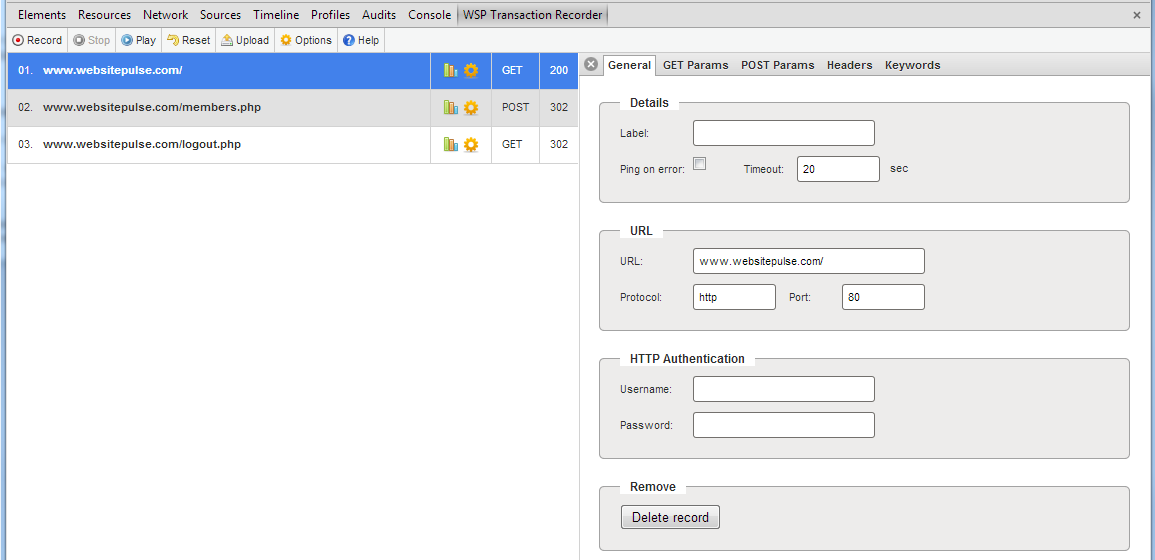
Task: Click the Stop toolbar button
Action: 91,41
